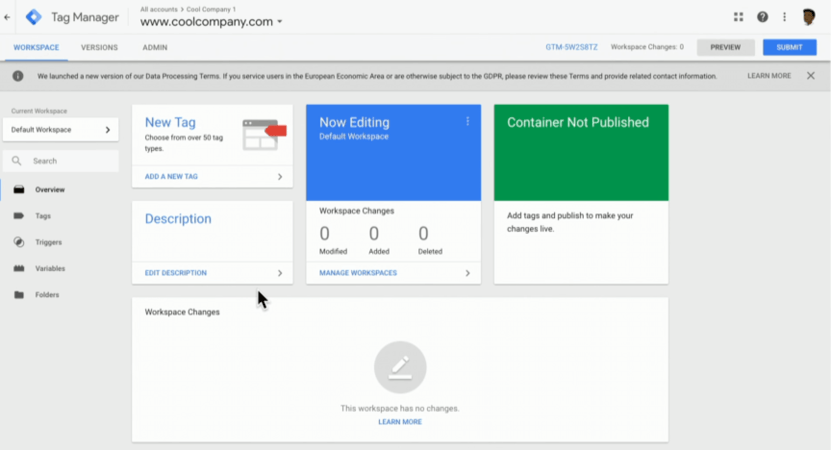Select Folders in the sidebar
The width and height of the screenshot is (831, 450).
[x=47, y=295]
